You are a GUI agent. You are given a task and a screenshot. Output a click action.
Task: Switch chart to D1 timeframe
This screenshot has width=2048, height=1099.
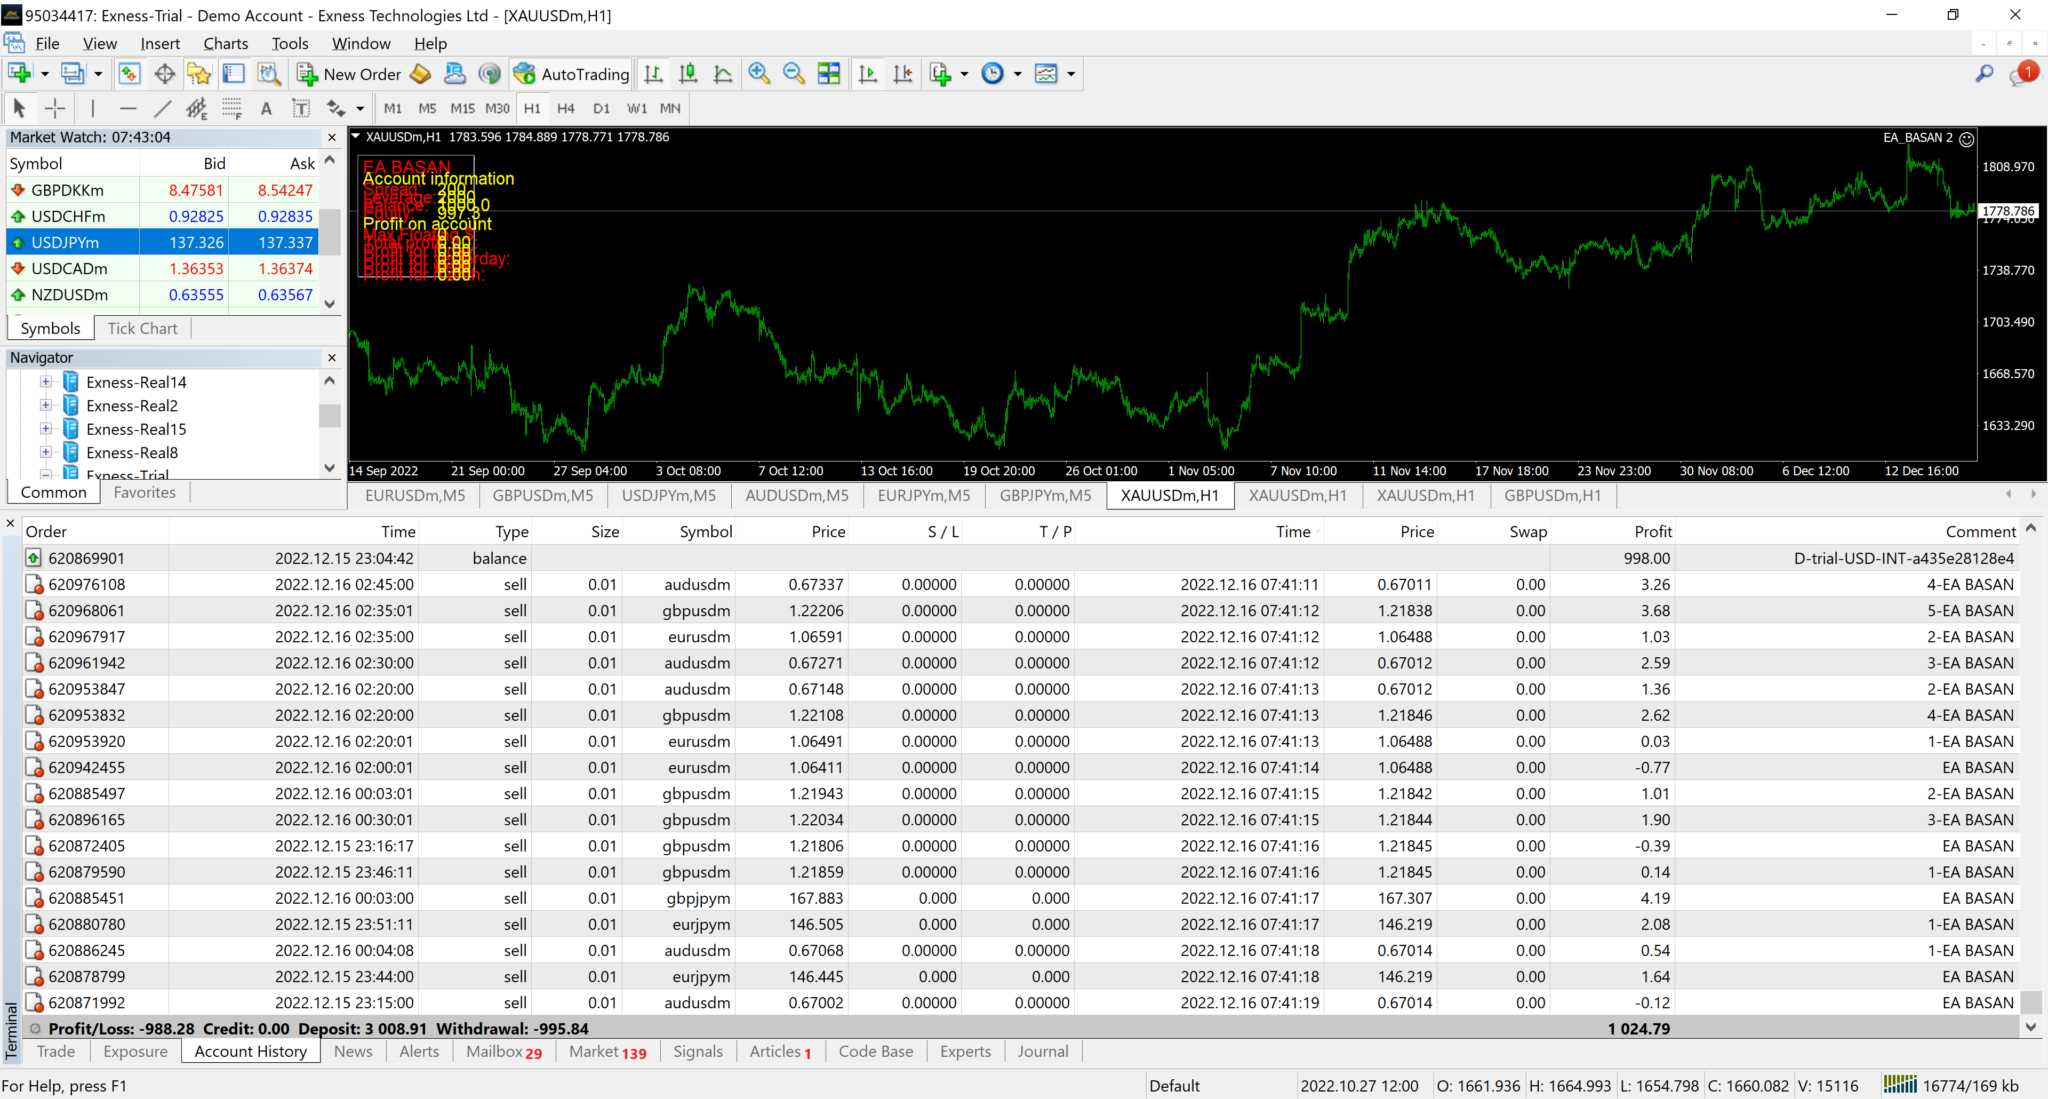tap(601, 108)
